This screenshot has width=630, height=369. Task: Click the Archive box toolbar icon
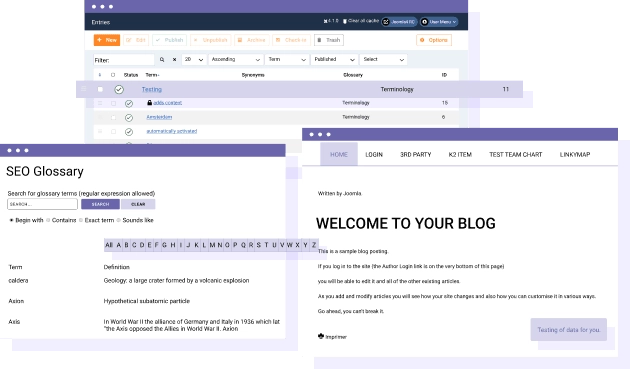[x=240, y=40]
